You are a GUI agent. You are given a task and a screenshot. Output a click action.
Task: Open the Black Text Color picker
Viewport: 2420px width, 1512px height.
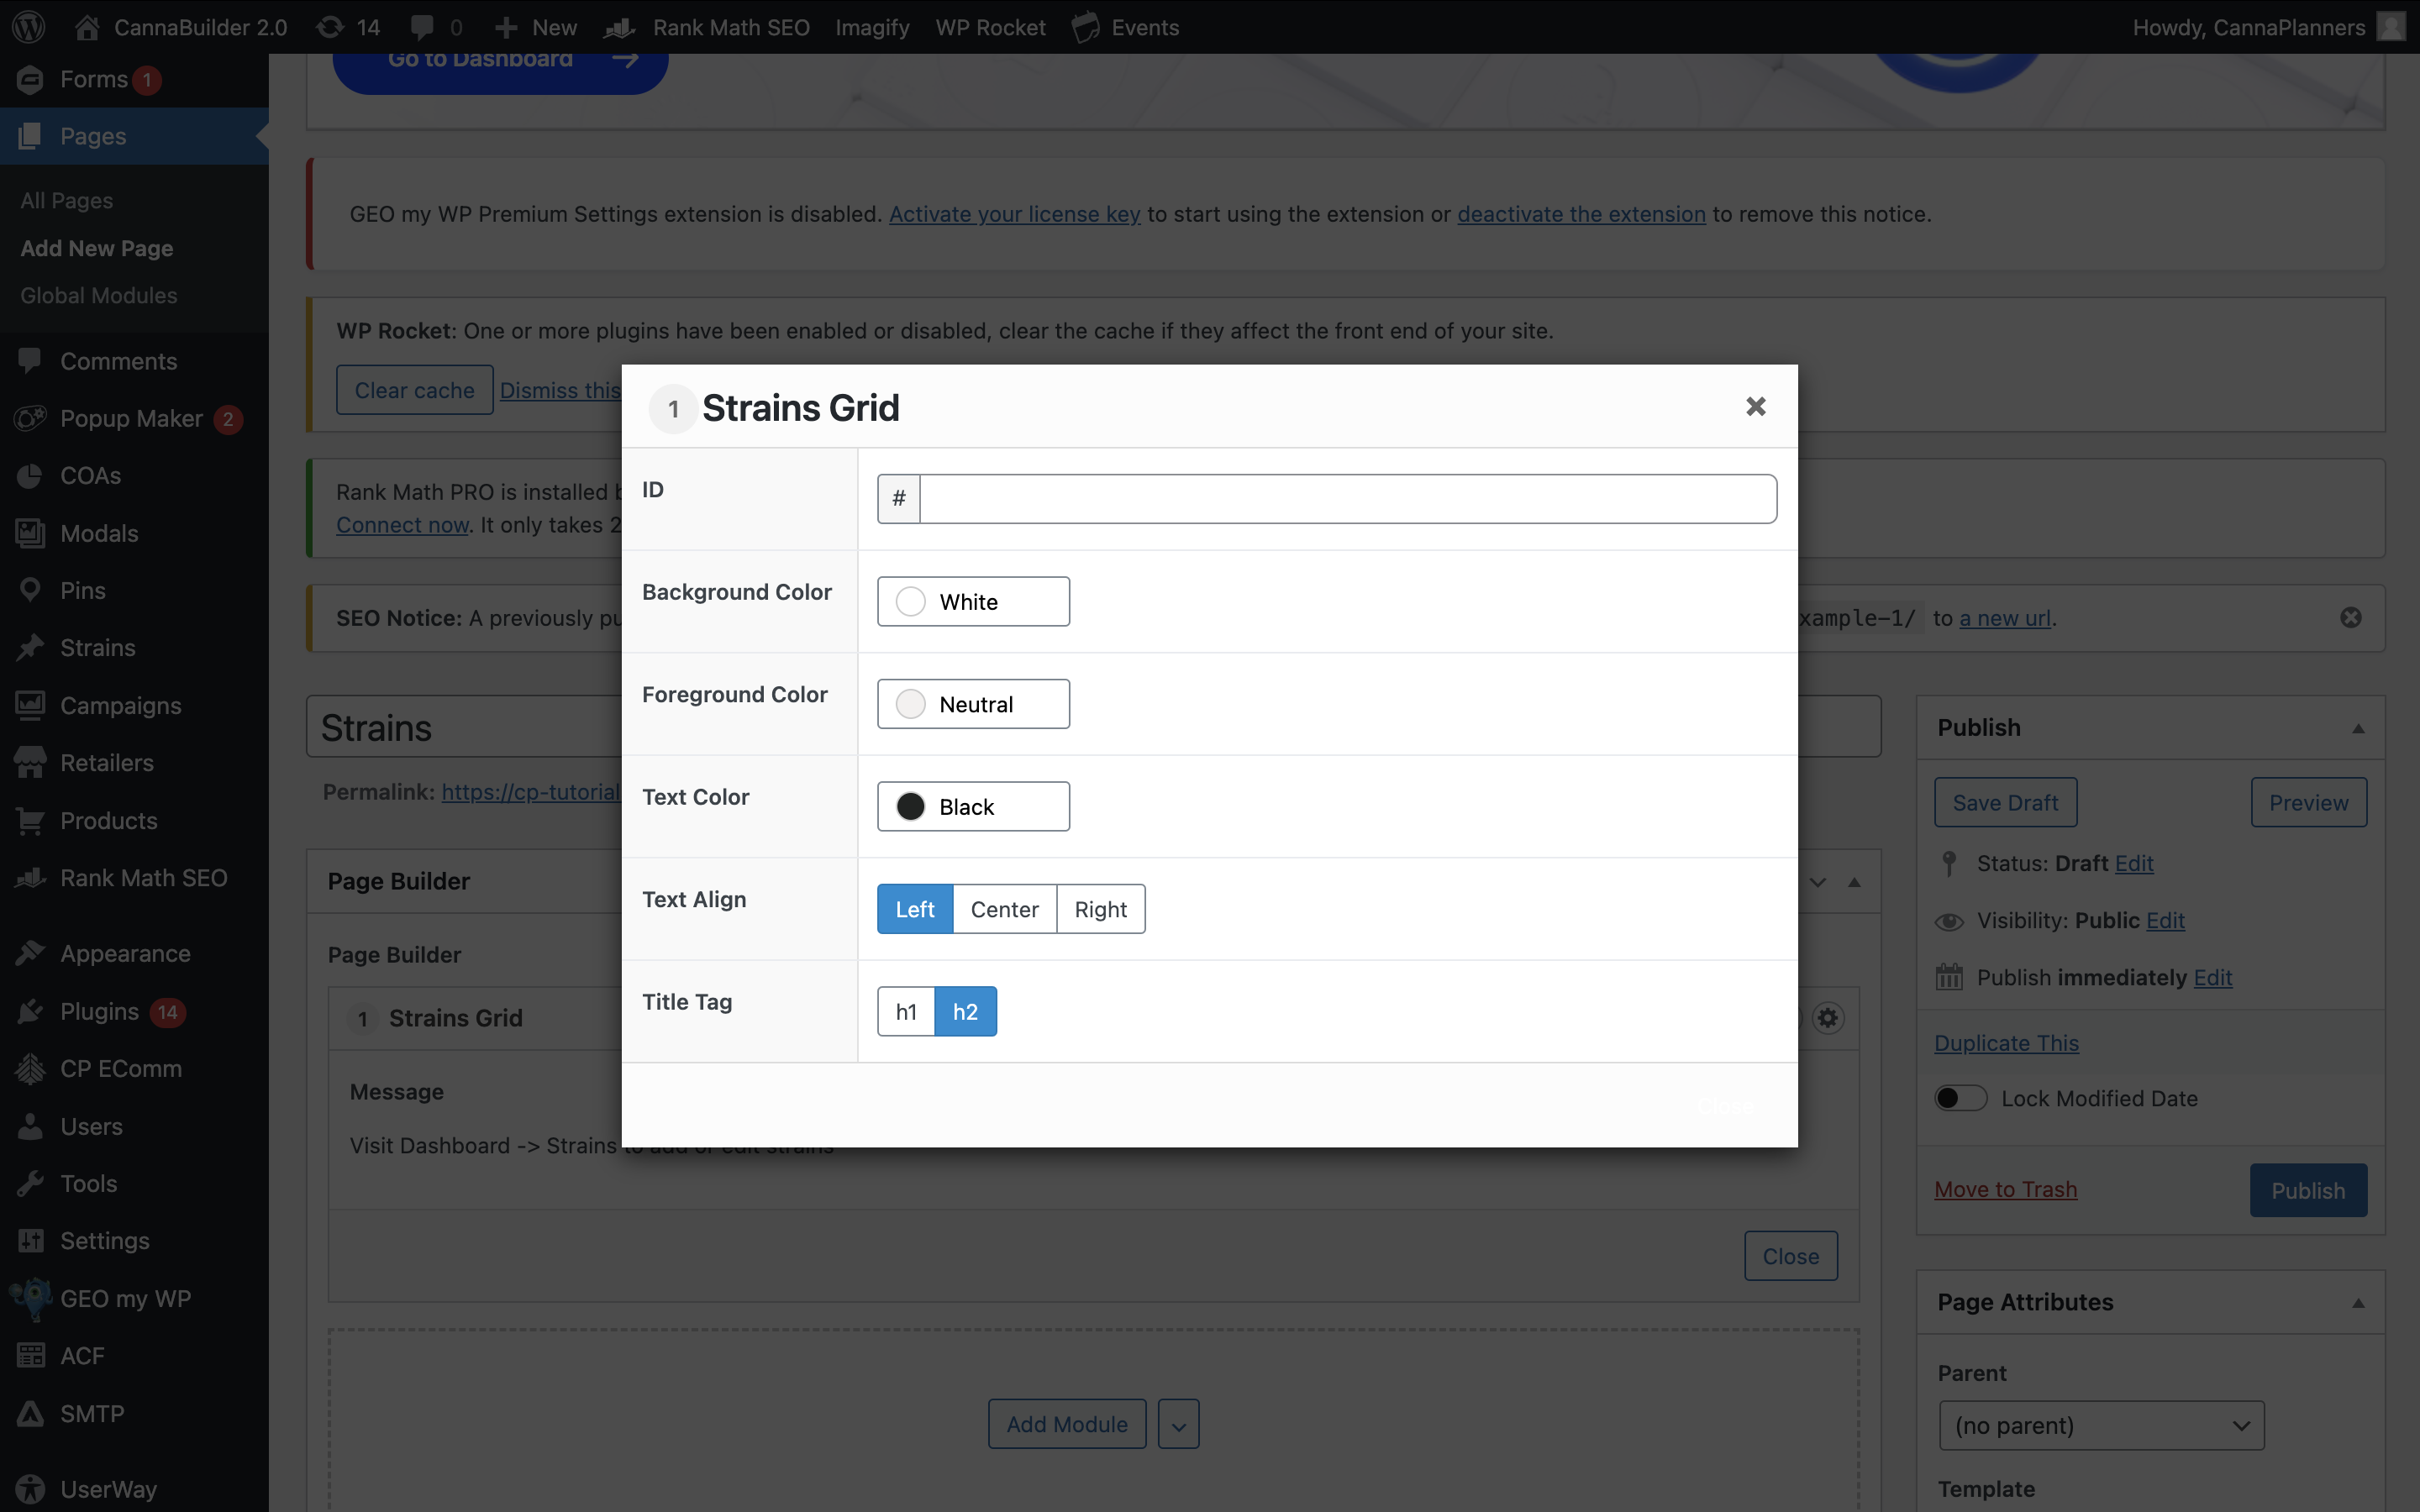click(x=972, y=807)
